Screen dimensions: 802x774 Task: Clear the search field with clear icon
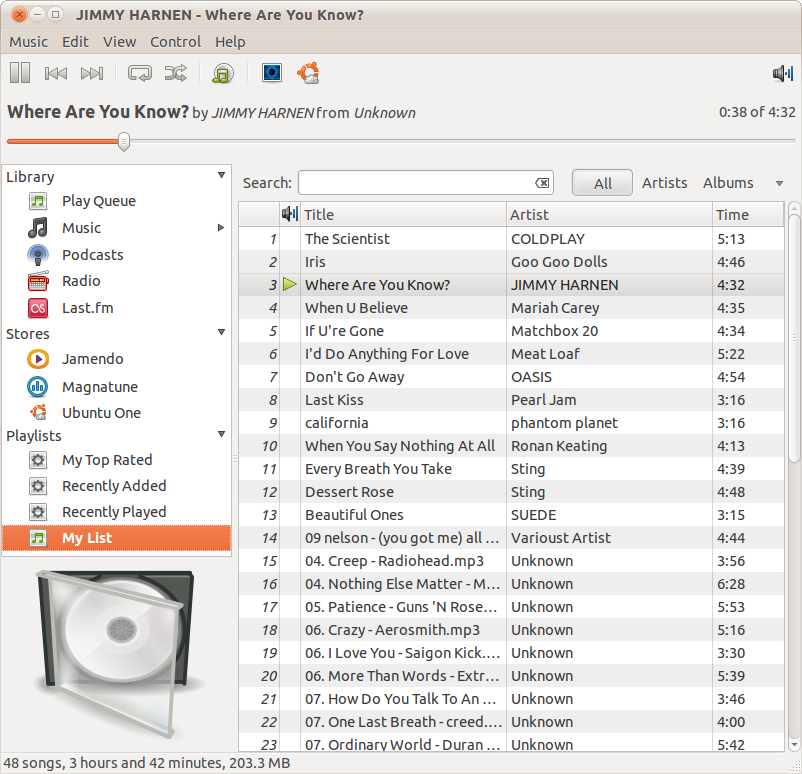(542, 183)
